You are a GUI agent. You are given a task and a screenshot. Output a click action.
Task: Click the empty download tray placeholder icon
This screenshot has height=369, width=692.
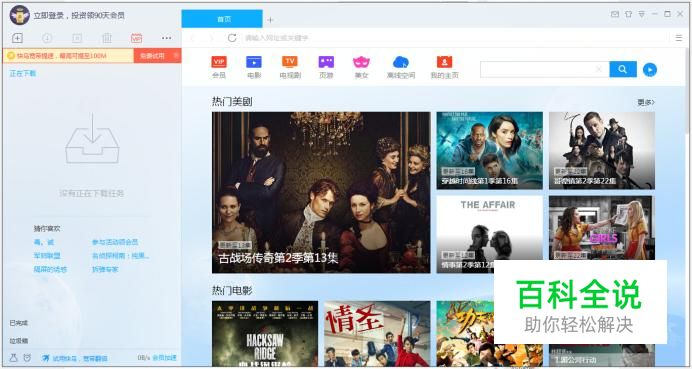pos(92,139)
